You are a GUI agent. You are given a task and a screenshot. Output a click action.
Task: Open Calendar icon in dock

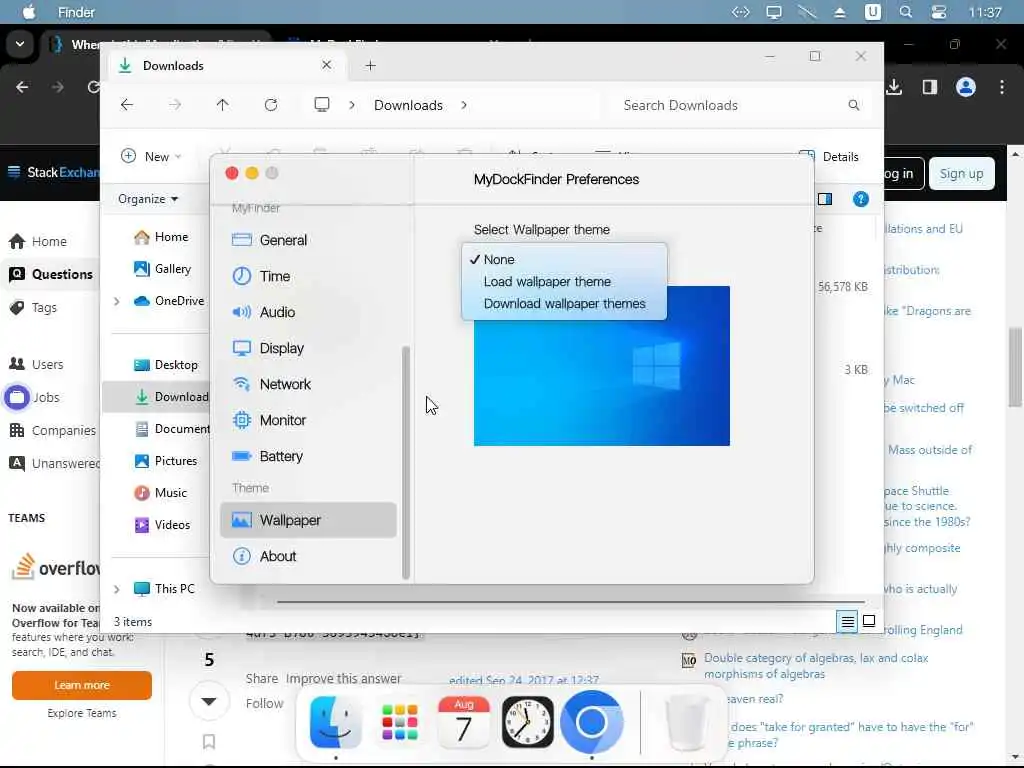pos(463,722)
